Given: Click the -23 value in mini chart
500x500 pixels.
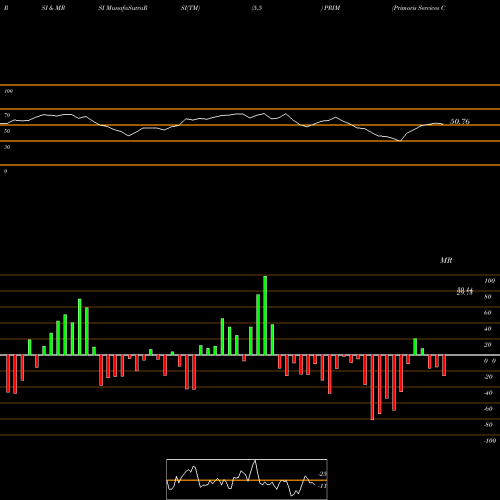Looking at the screenshot, I should (x=323, y=474).
